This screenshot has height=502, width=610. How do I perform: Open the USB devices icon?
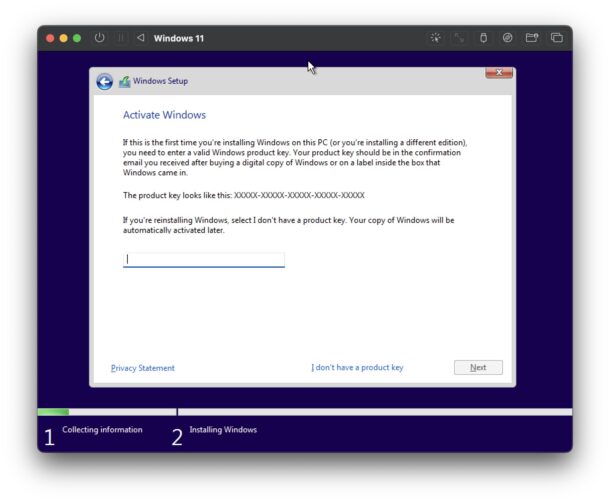(484, 38)
